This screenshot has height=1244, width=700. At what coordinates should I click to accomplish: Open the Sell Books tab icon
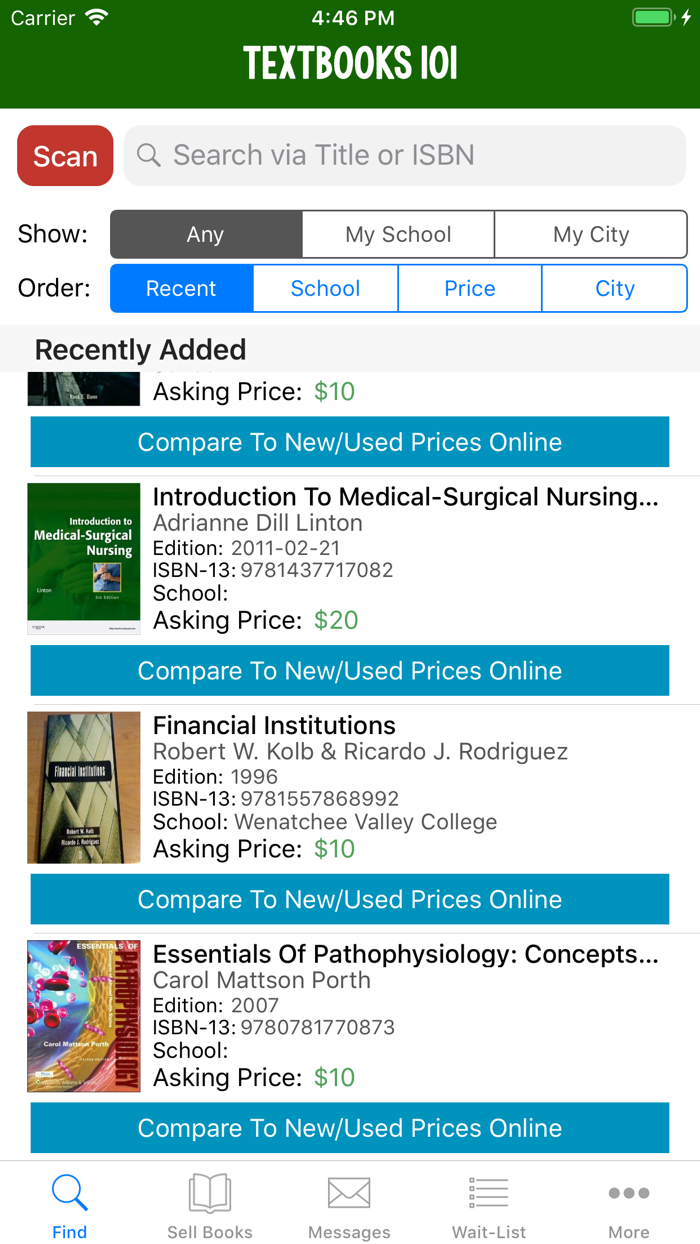point(210,1193)
